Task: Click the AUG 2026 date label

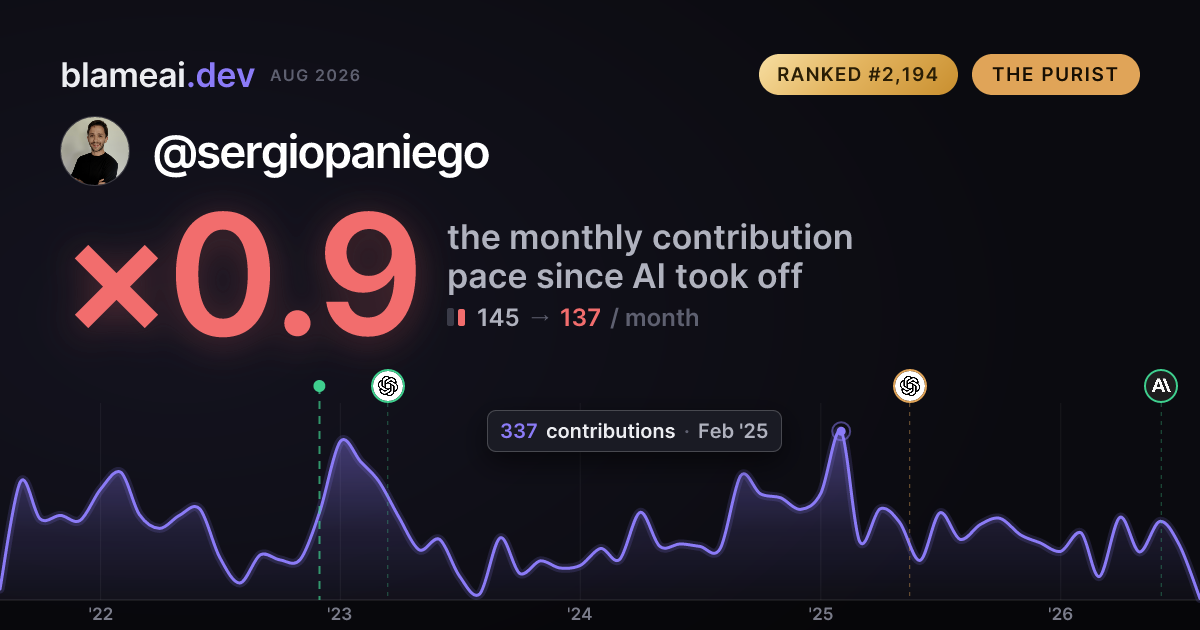Action: 315,76
